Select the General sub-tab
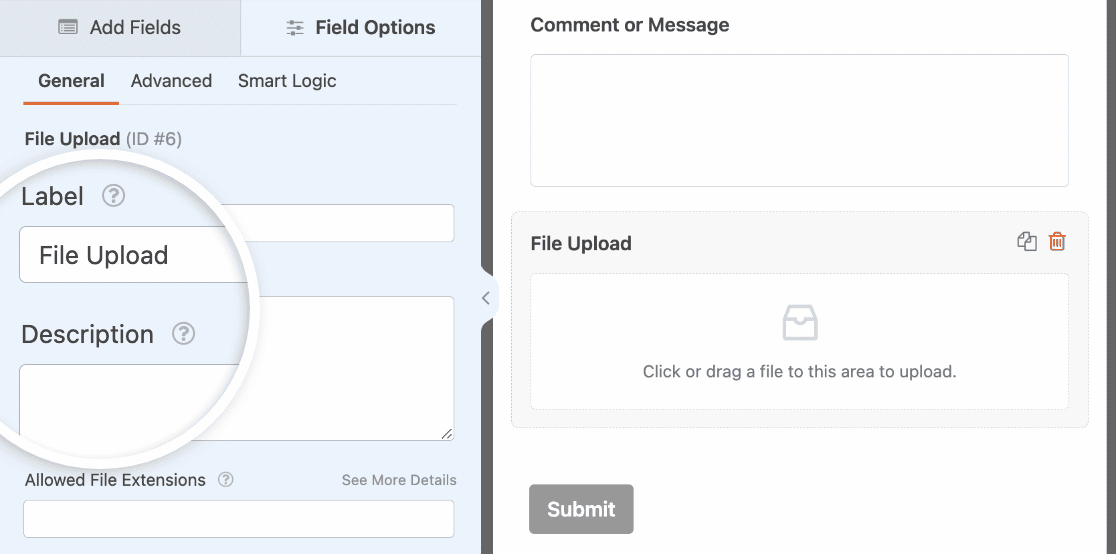Screen dimensions: 1116x554 coord(71,81)
